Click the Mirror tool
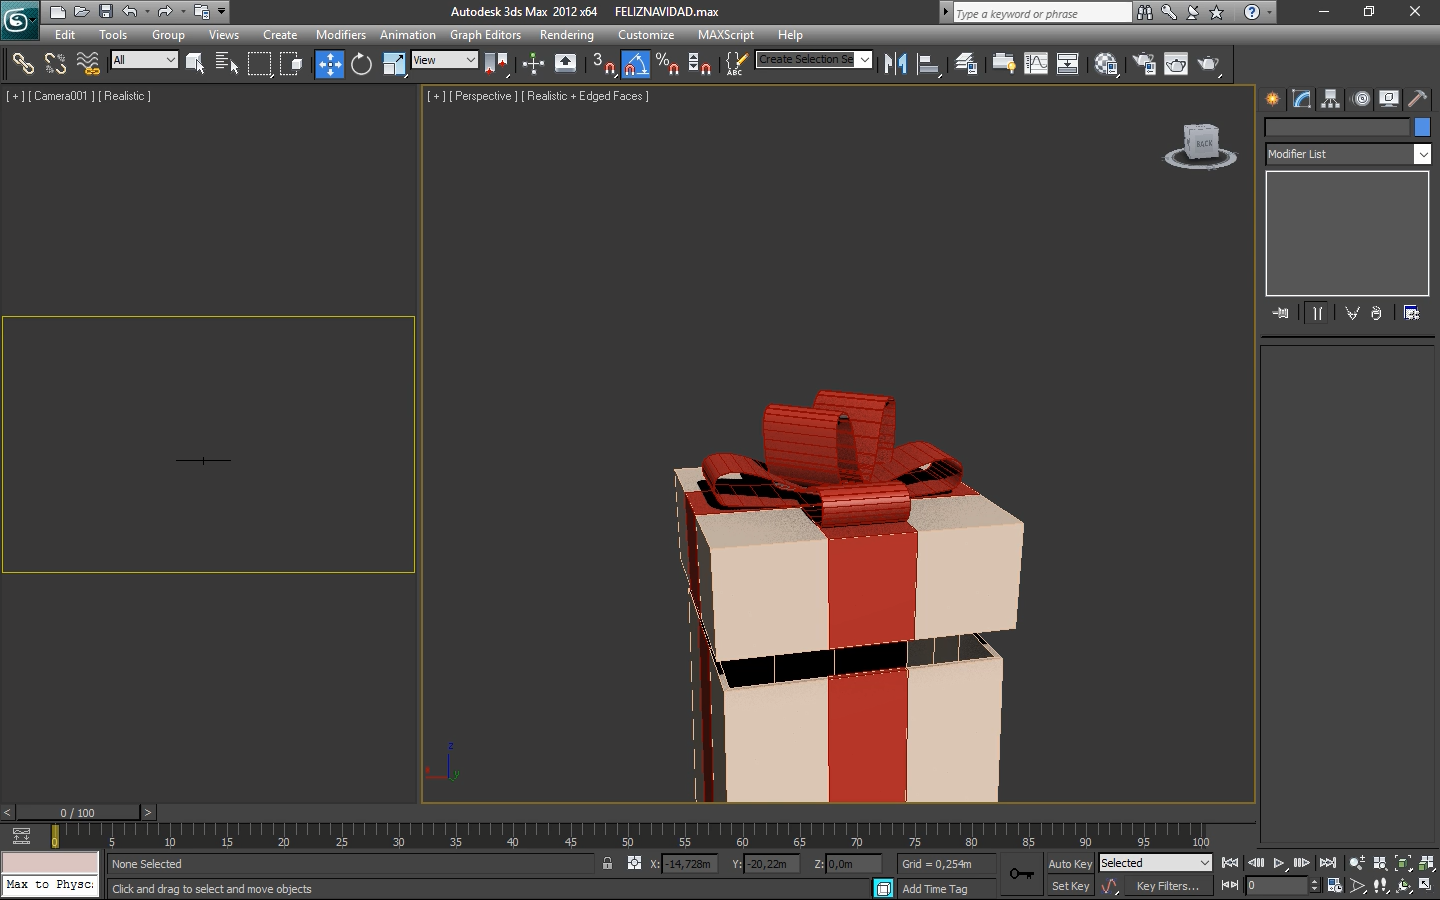 coord(895,64)
